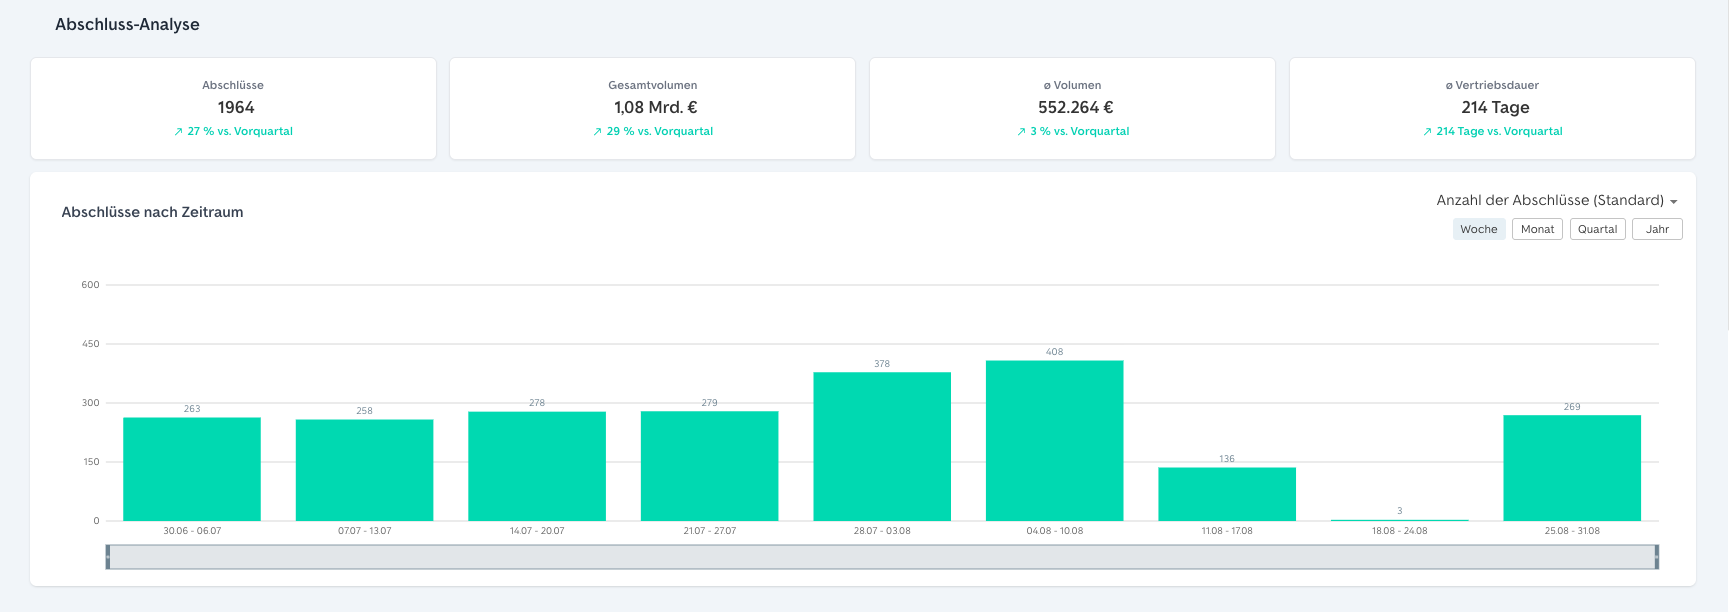Select the 25.08 - 31.08 bar

tap(1572, 468)
